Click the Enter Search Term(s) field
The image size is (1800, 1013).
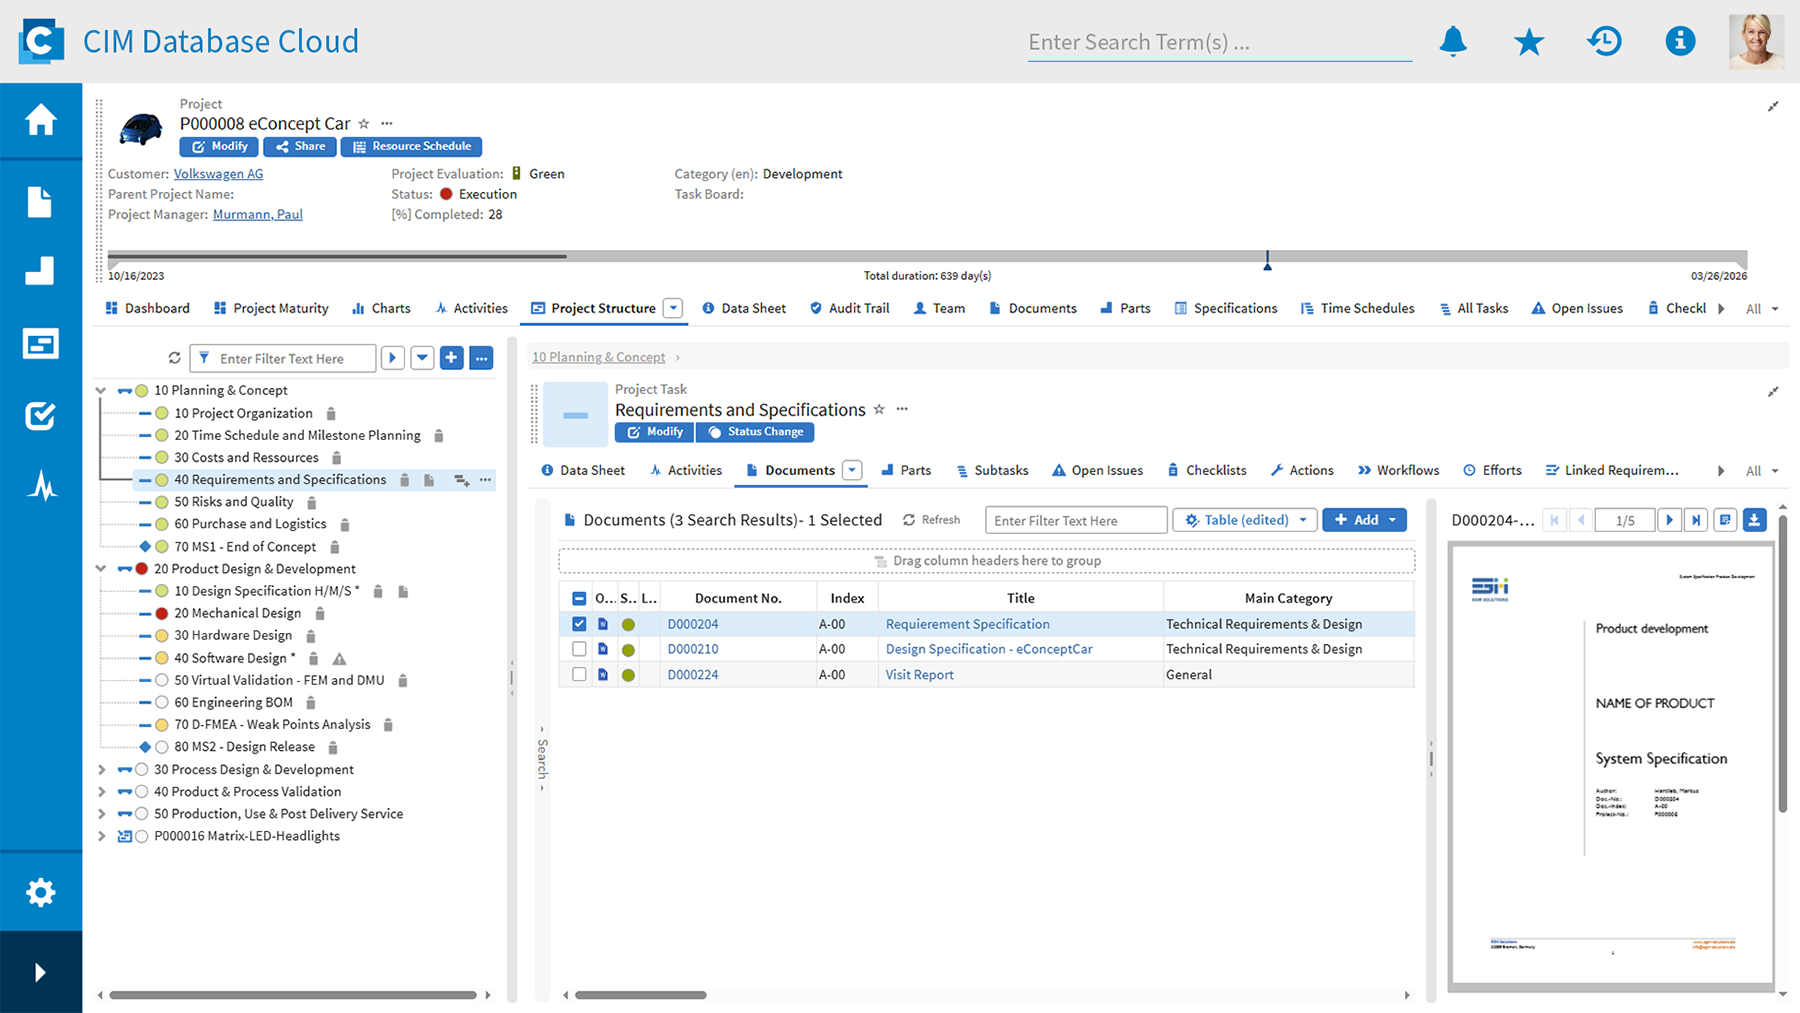1218,41
